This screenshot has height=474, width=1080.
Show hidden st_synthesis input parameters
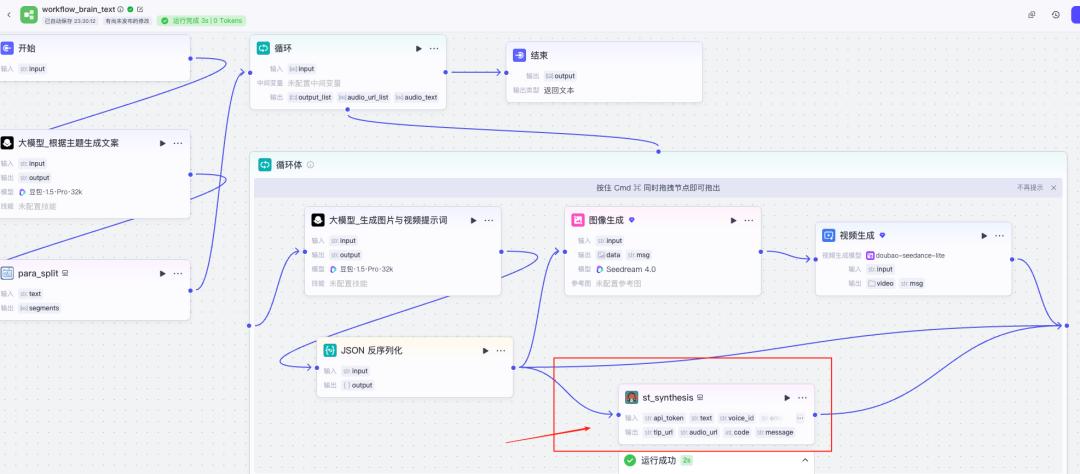click(800, 418)
